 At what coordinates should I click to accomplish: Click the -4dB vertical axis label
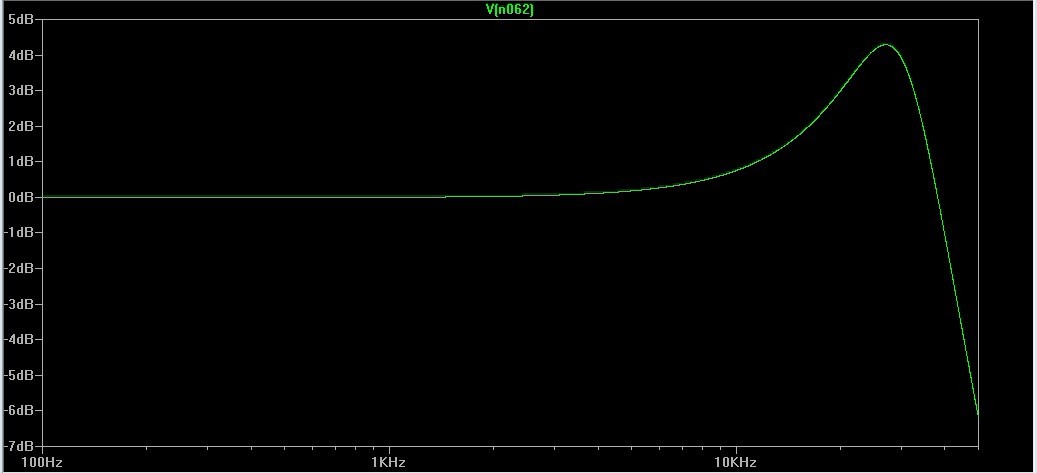tap(18, 339)
